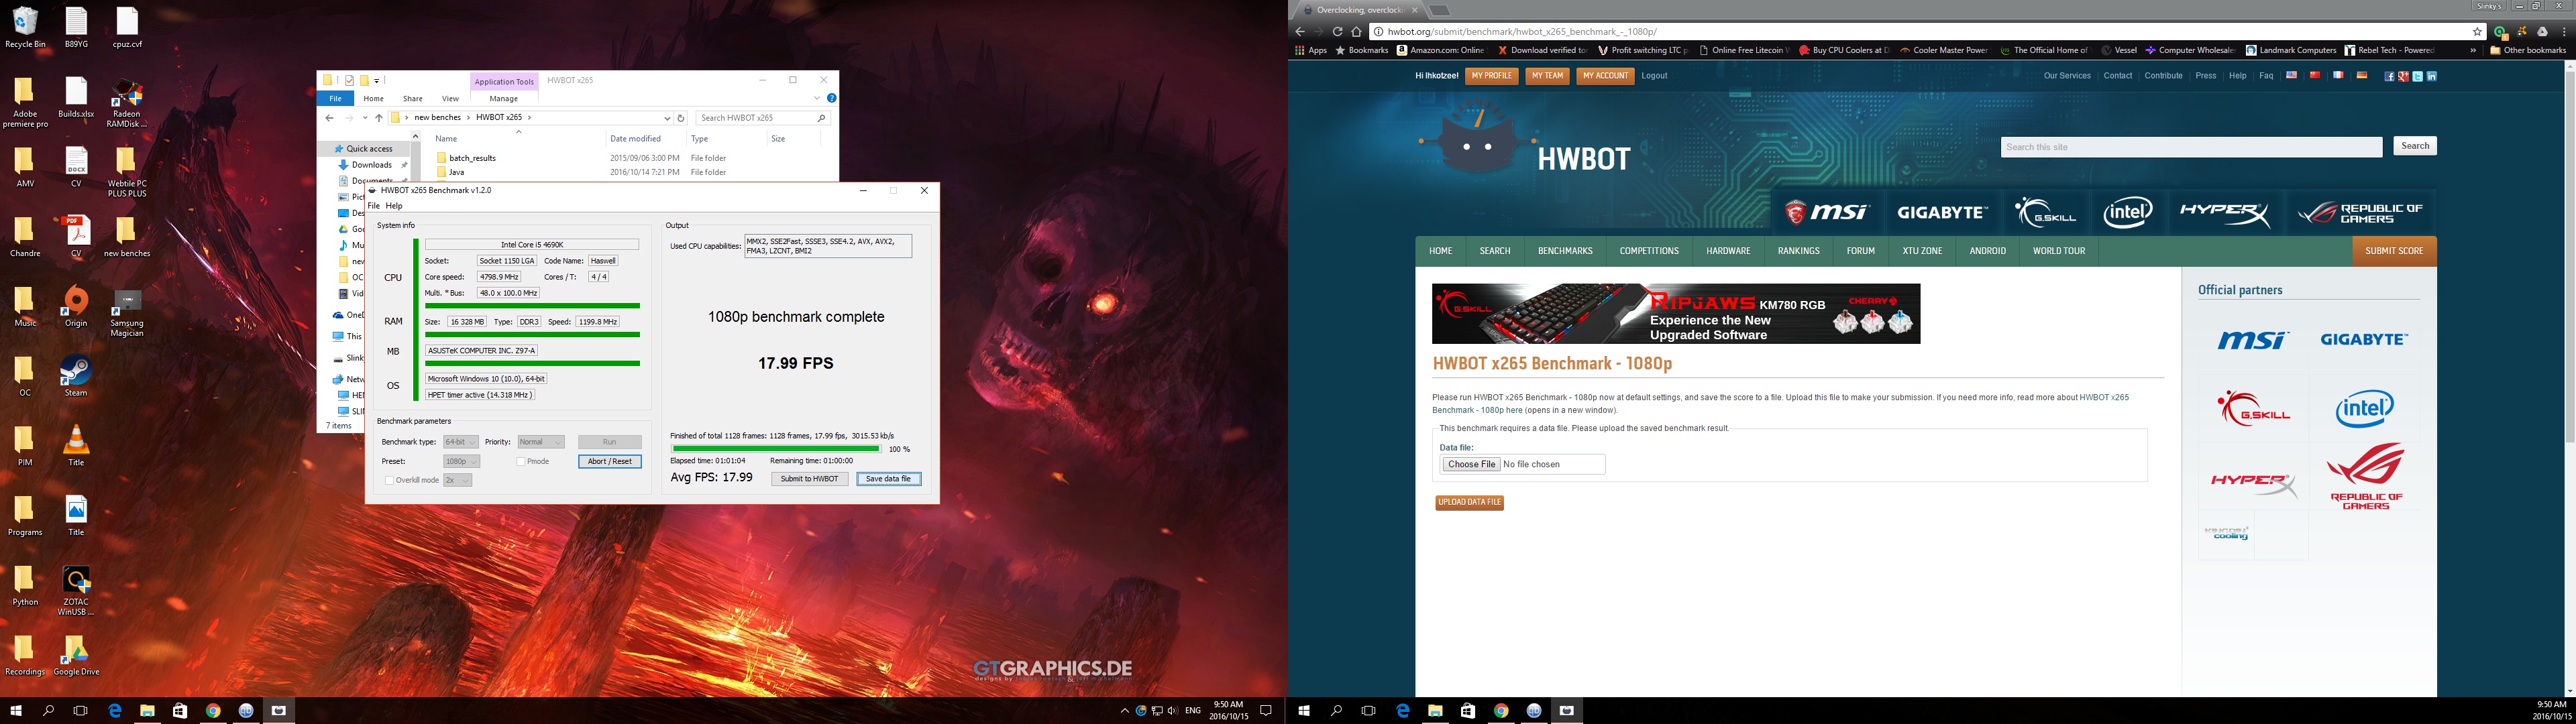Open the BENCHMARKS tab on HWBOT
Image resolution: width=2576 pixels, height=724 pixels.
(1565, 251)
